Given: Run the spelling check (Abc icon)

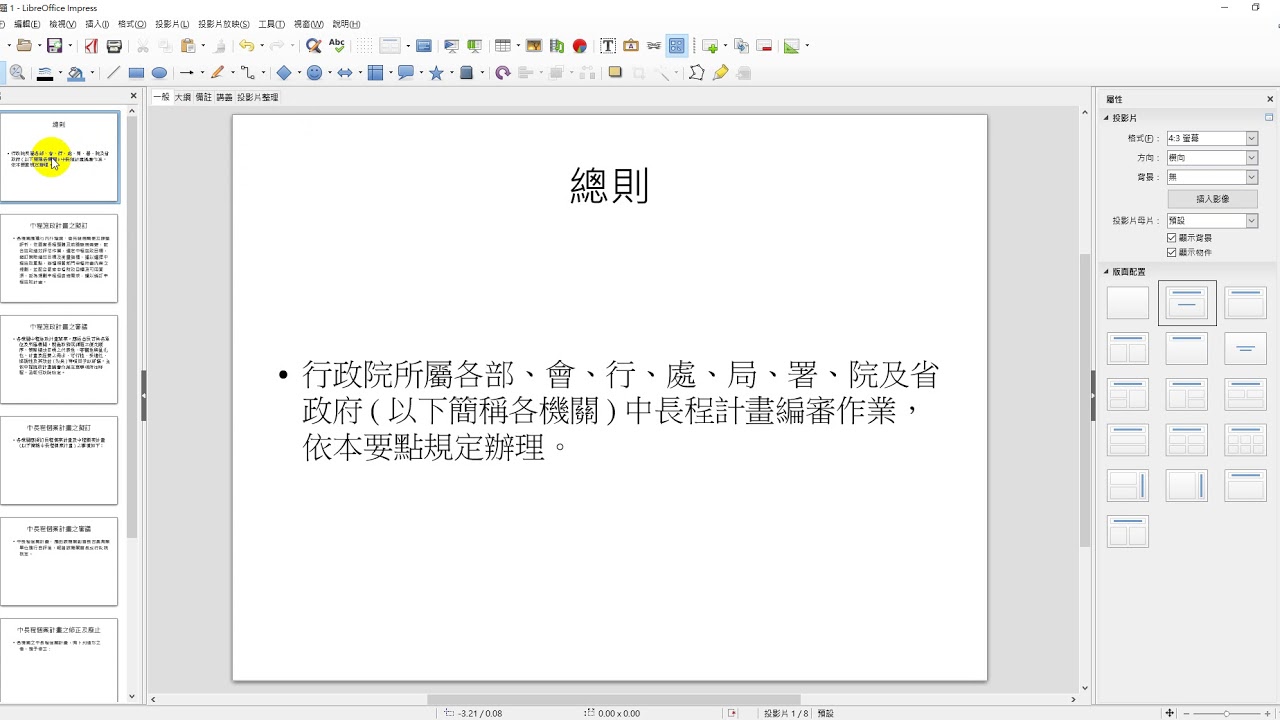Looking at the screenshot, I should [337, 46].
